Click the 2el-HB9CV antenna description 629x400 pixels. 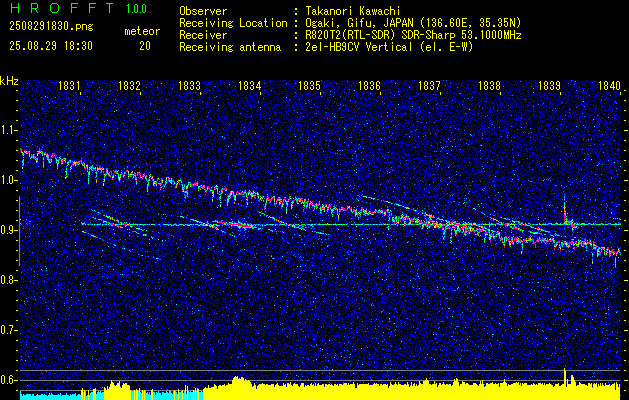pos(388,47)
